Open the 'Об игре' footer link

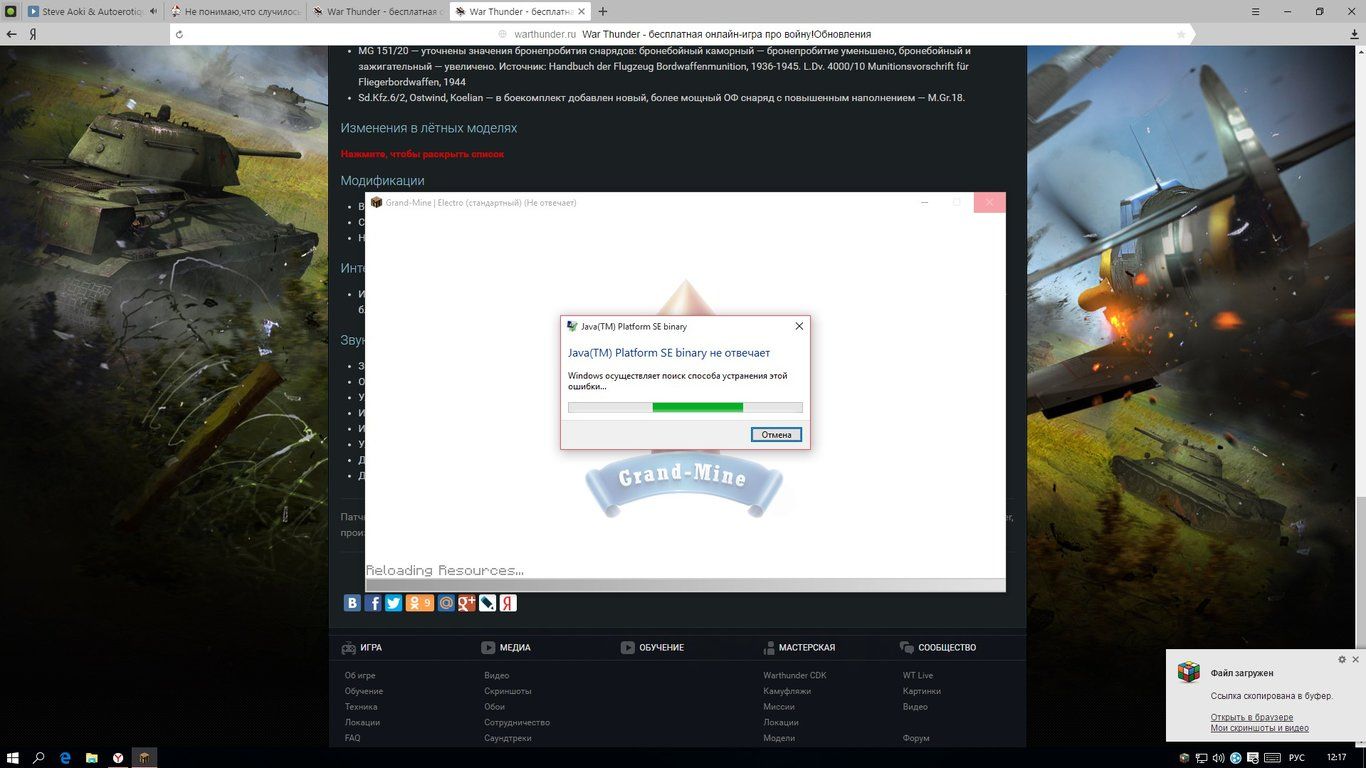pos(360,675)
